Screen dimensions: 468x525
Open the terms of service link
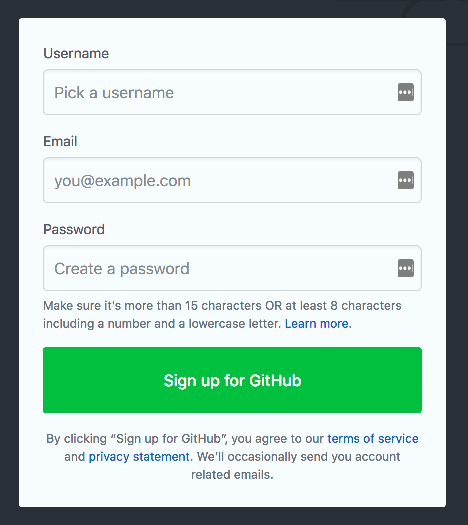coord(373,439)
